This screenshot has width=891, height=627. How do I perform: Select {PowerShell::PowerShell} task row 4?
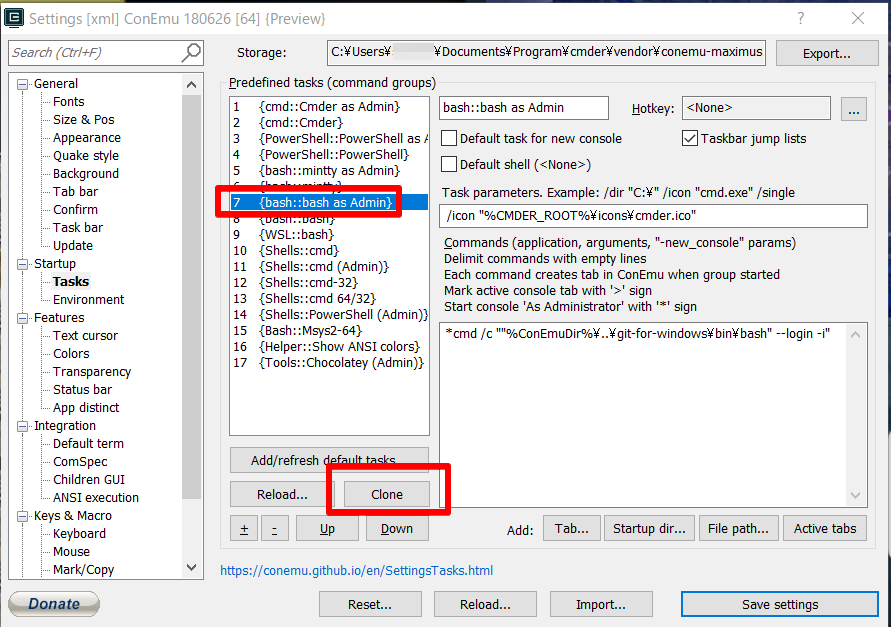pyautogui.click(x=329, y=155)
